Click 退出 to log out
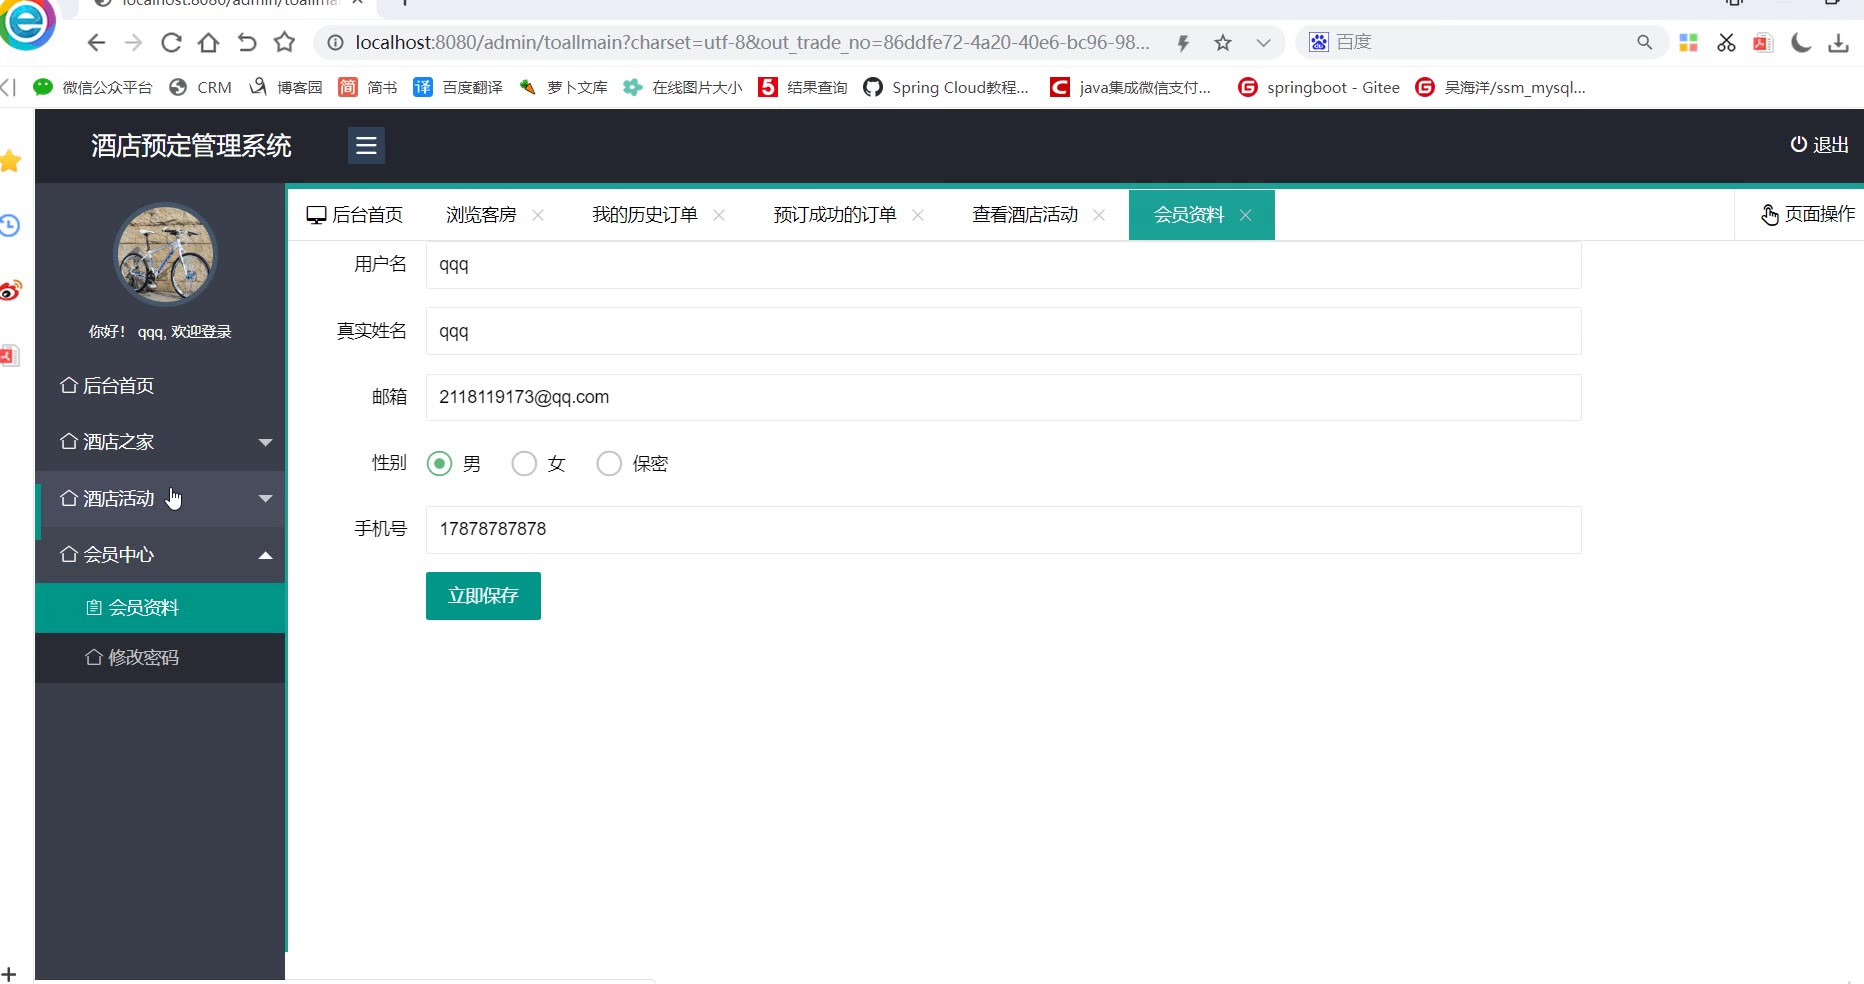The image size is (1864, 984). (1819, 145)
